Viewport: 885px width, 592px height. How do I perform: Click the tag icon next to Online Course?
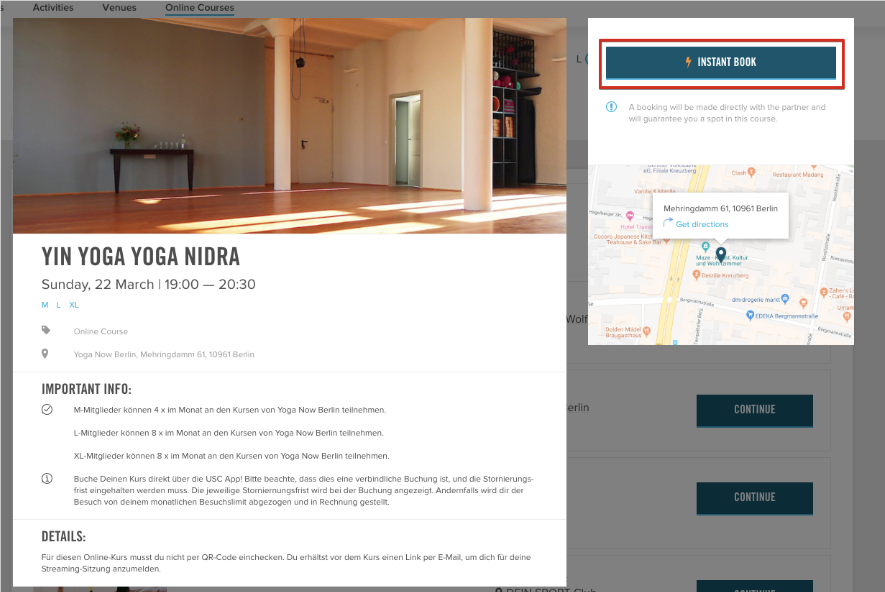pyautogui.click(x=46, y=330)
